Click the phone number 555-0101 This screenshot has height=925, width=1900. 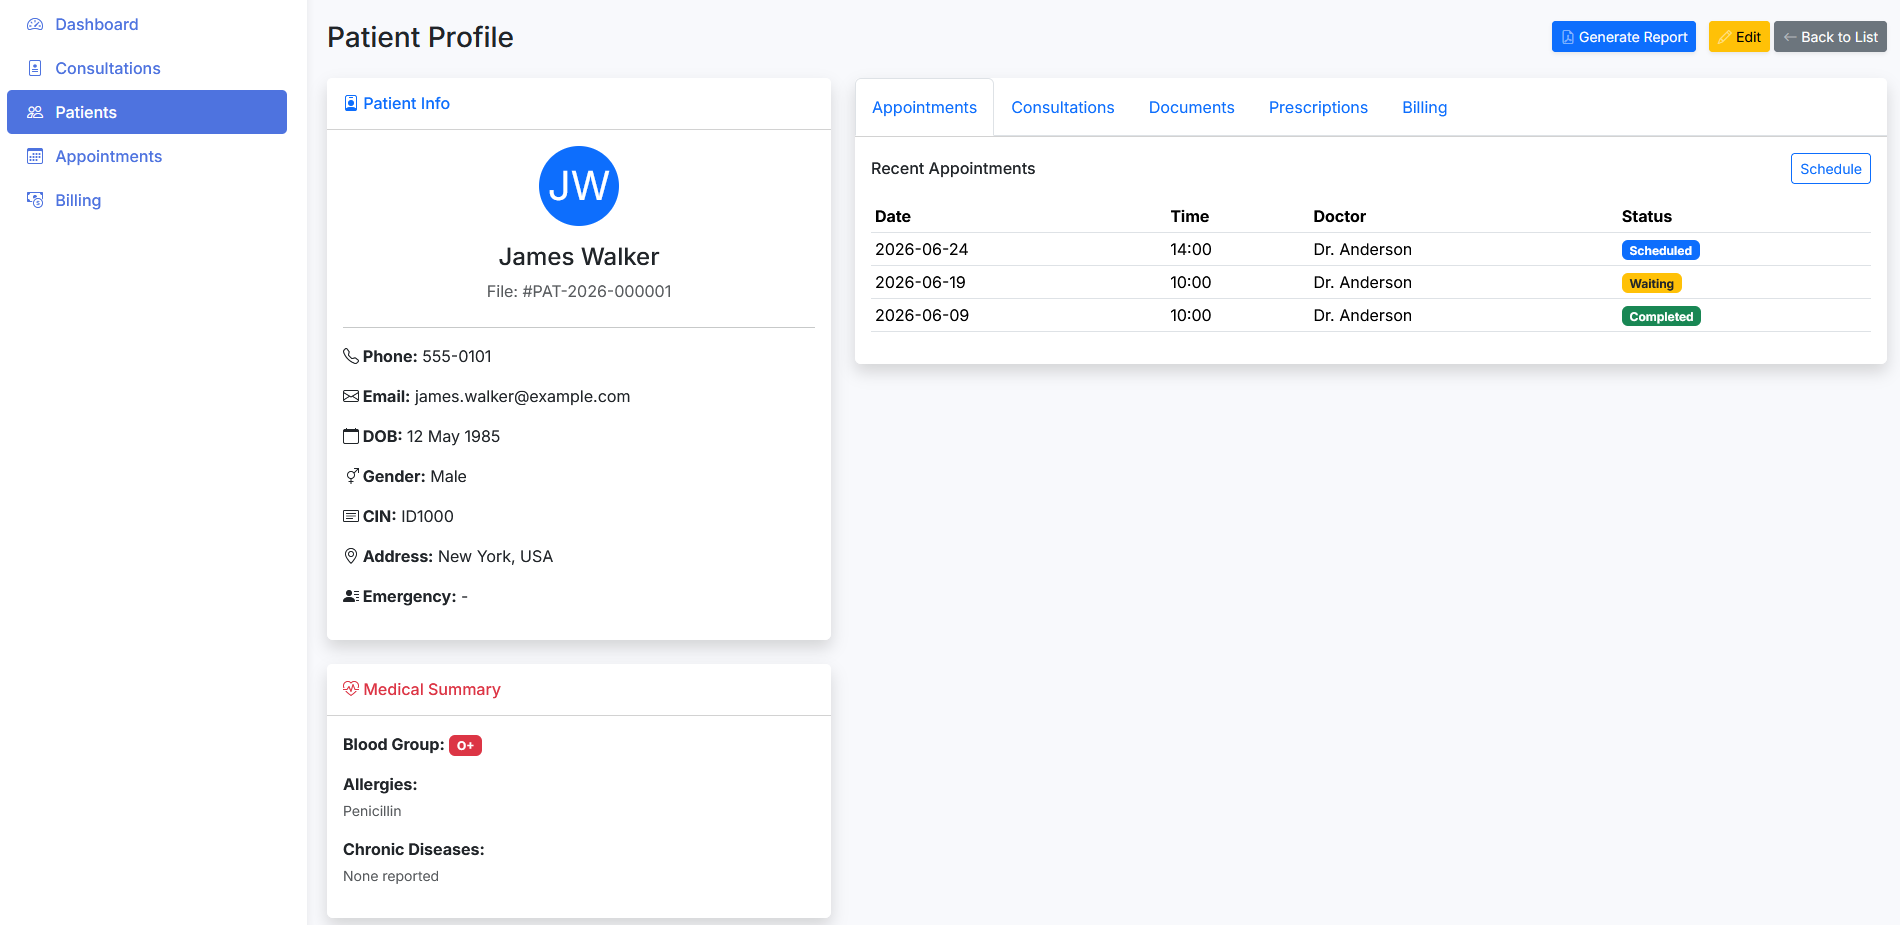456,356
